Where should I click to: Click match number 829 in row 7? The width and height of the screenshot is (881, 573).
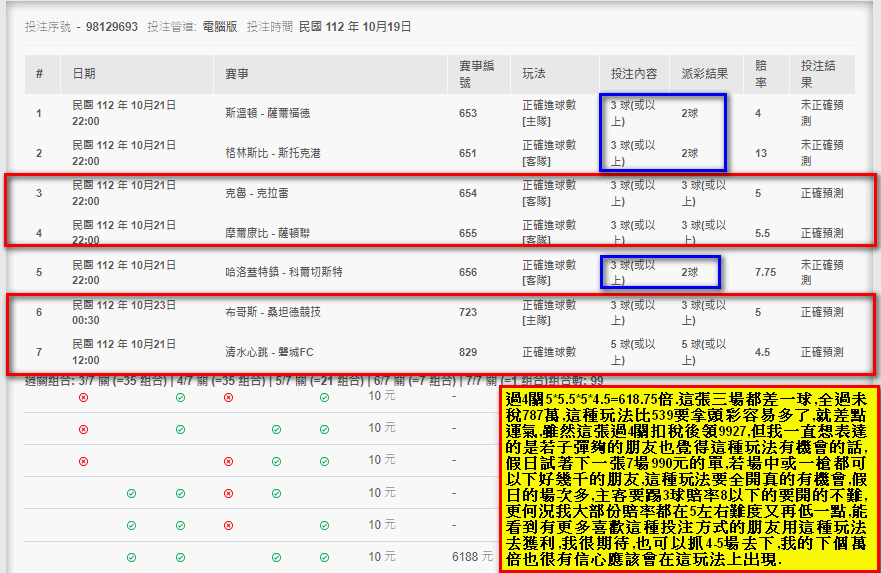tap(468, 352)
